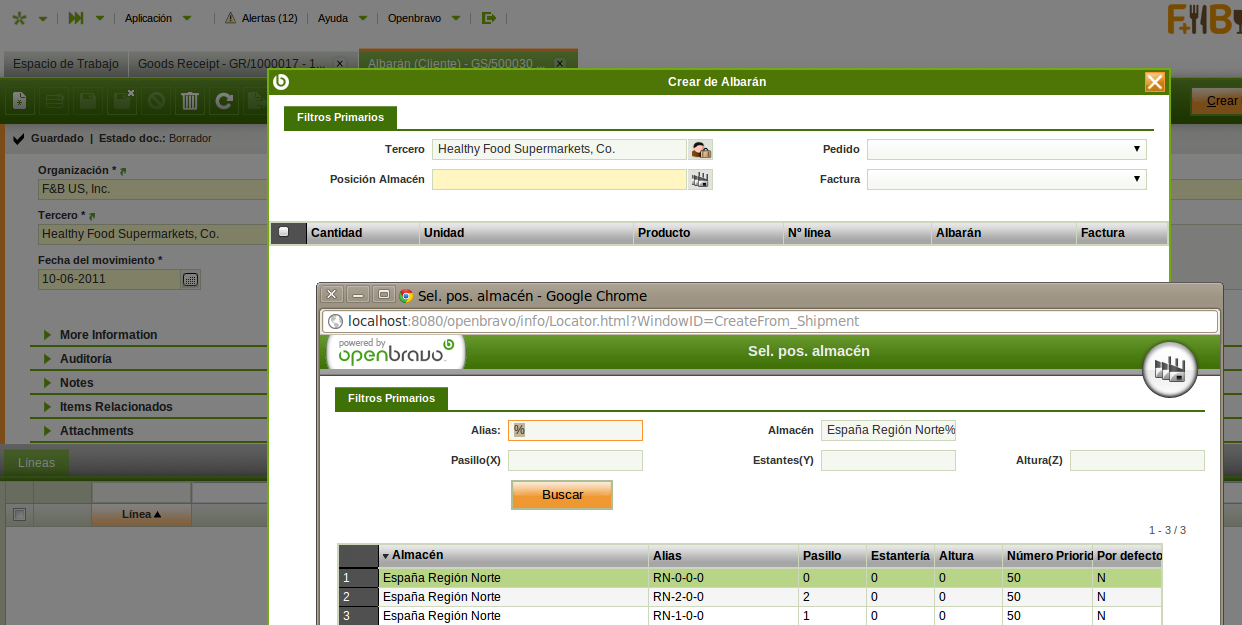Click the logout icon in top bar

coord(488,18)
